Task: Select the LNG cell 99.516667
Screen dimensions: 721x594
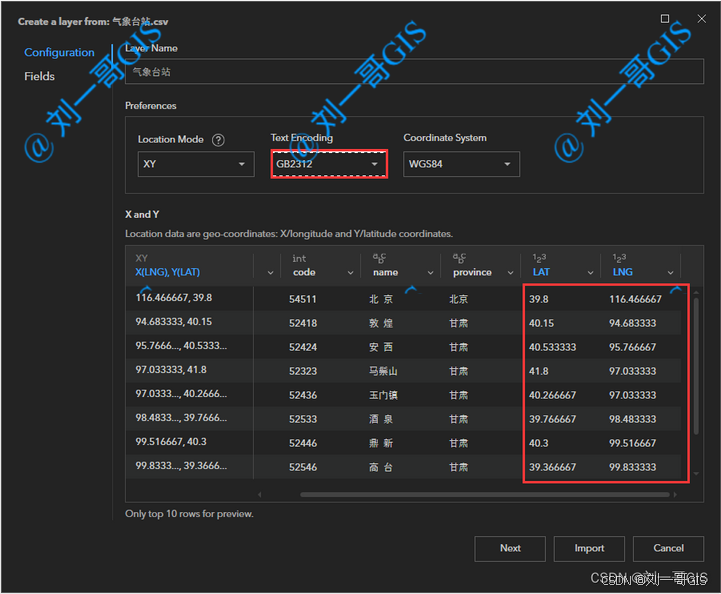Action: click(x=633, y=443)
